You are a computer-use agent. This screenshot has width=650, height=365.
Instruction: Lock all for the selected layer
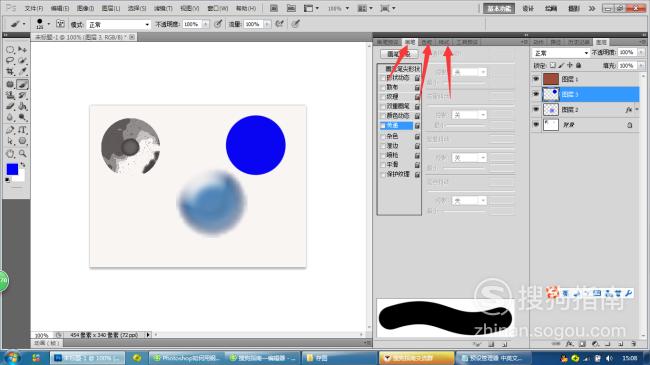click(x=578, y=65)
